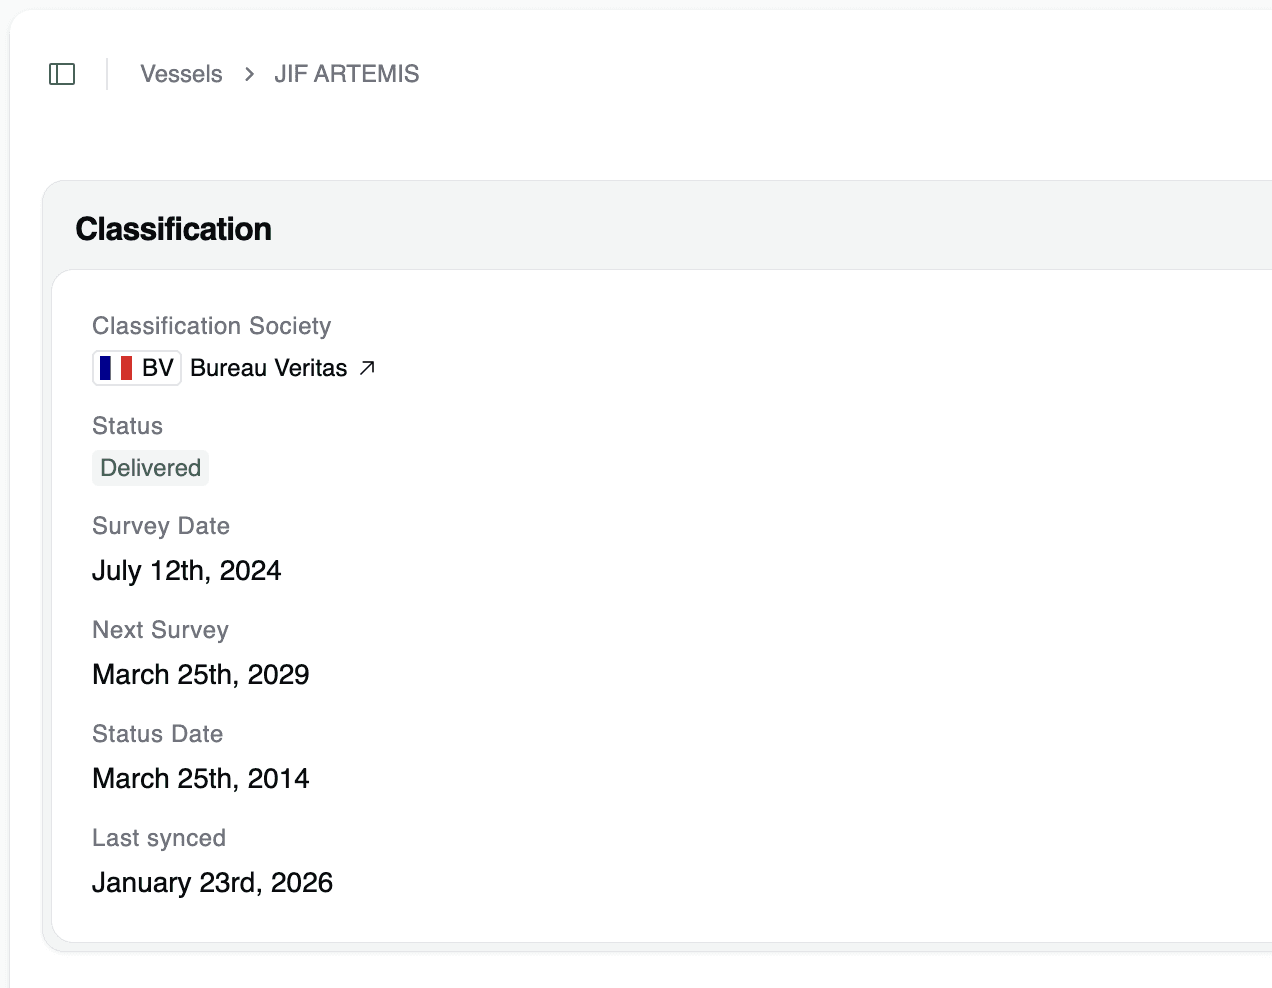The image size is (1272, 988).
Task: Click the external link arrow icon
Action: tap(367, 368)
